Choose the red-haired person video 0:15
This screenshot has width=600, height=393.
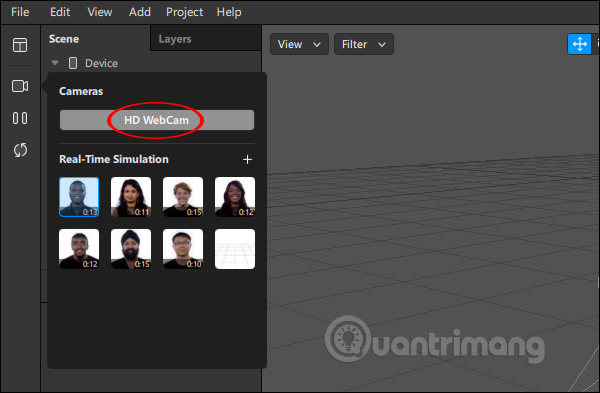click(183, 197)
